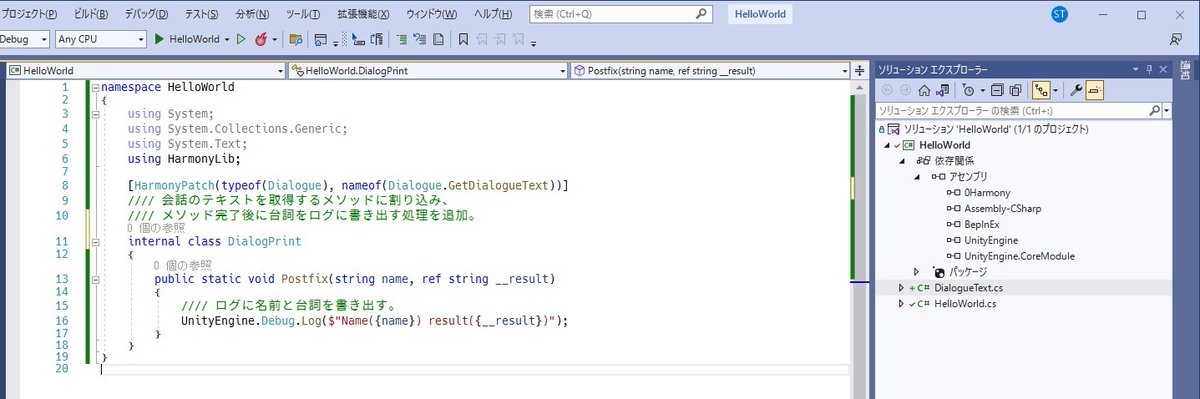Image resolution: width=1200 pixels, height=399 pixels.
Task: Click the Find in Files folder icon
Action: [295, 39]
